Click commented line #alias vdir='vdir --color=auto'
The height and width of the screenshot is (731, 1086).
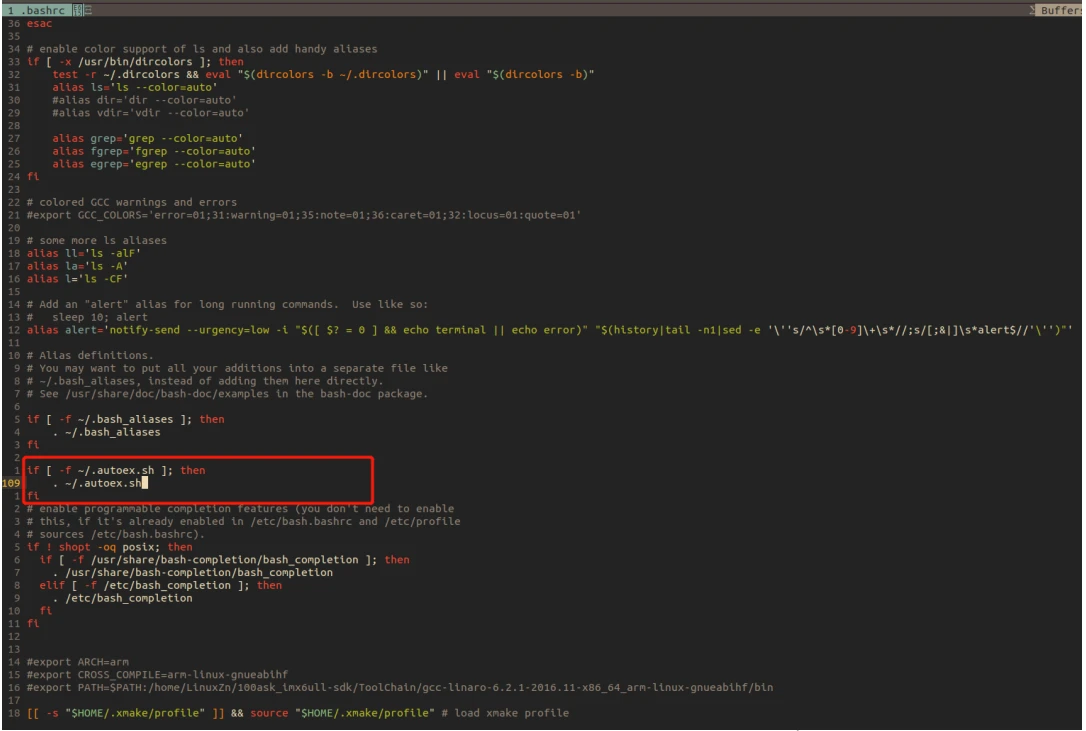pyautogui.click(x=150, y=113)
